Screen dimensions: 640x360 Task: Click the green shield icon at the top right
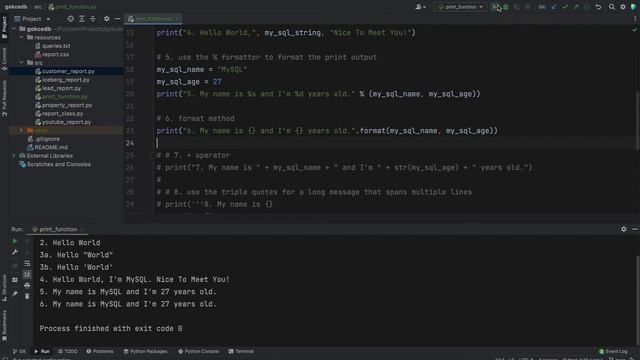(x=633, y=7)
